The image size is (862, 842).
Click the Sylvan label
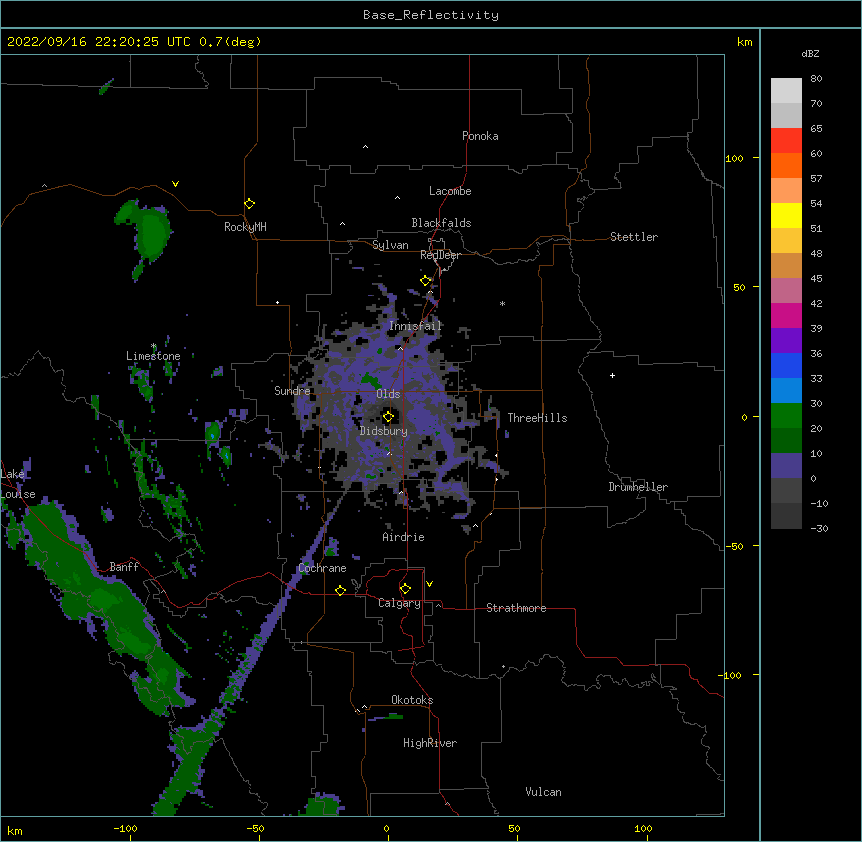[x=390, y=245]
